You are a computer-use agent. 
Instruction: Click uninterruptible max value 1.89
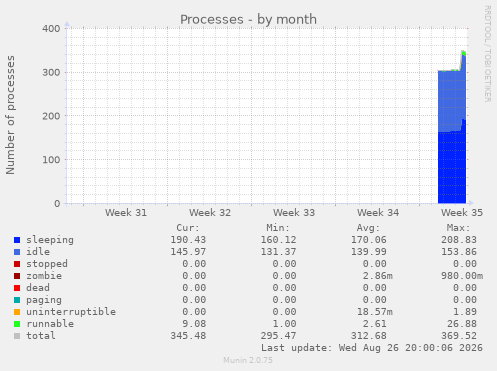465,312
